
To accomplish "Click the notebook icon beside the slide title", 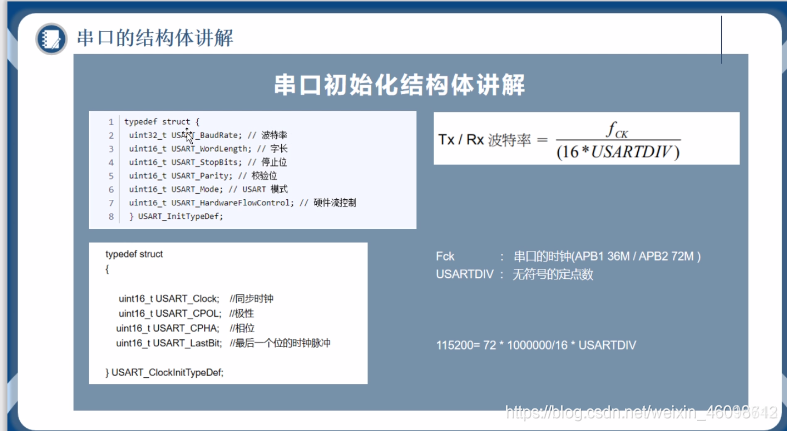I will tap(51, 39).
